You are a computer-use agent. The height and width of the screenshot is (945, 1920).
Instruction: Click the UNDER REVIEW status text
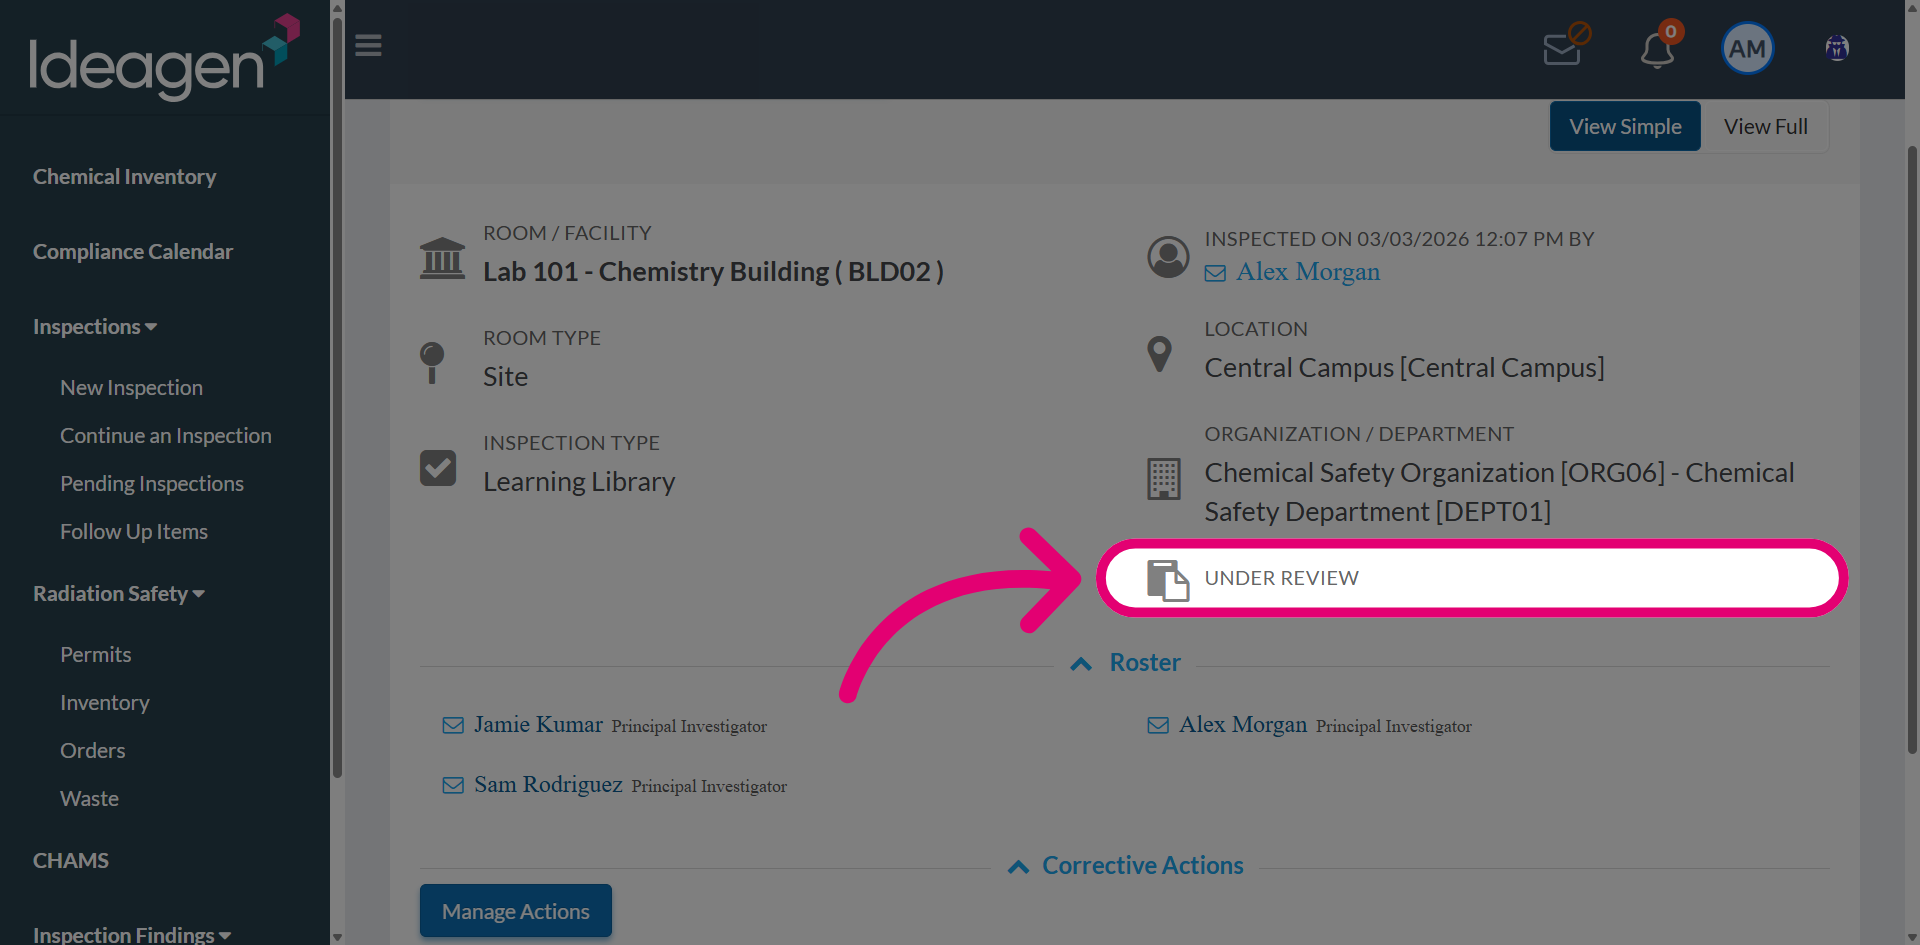click(x=1282, y=579)
